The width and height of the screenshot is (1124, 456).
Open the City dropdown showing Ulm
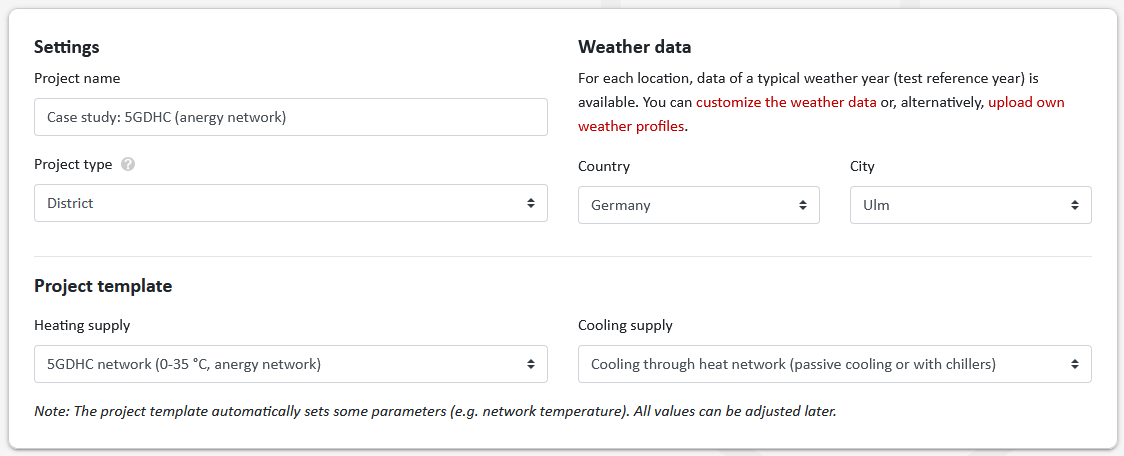click(x=971, y=205)
